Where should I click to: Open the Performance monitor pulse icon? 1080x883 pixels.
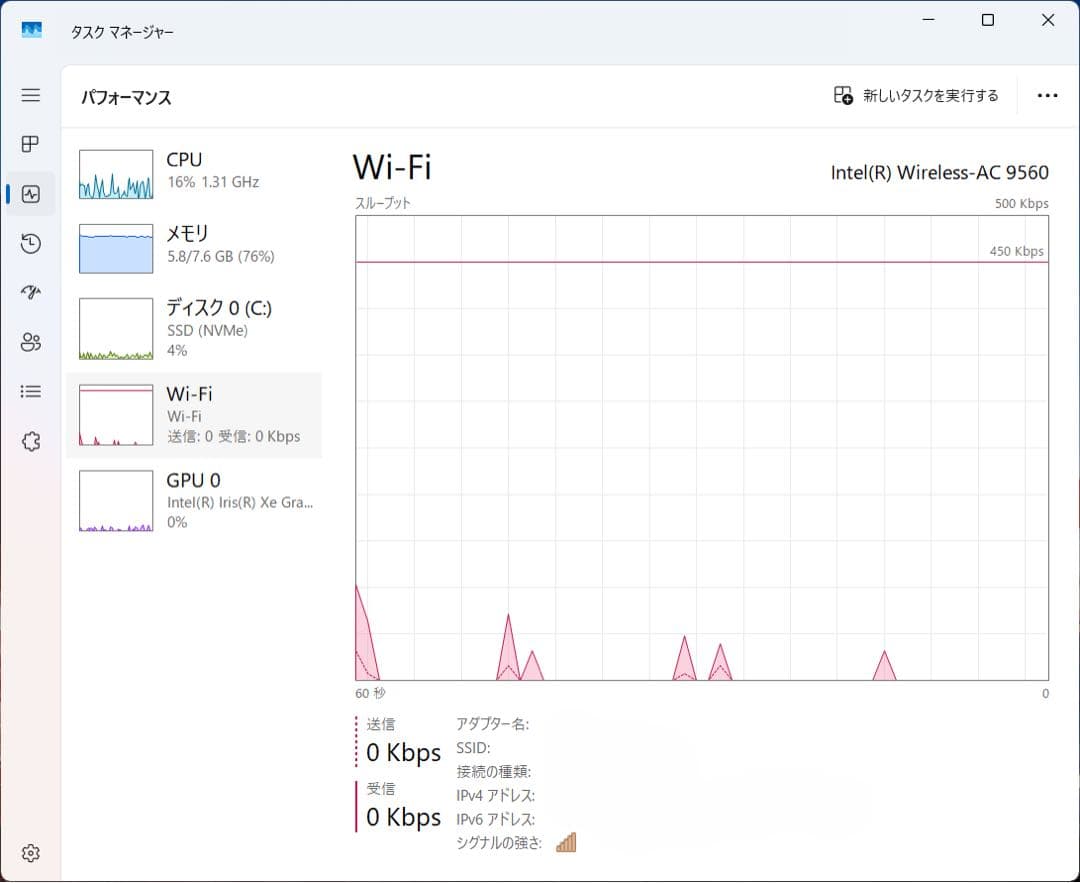coord(30,193)
